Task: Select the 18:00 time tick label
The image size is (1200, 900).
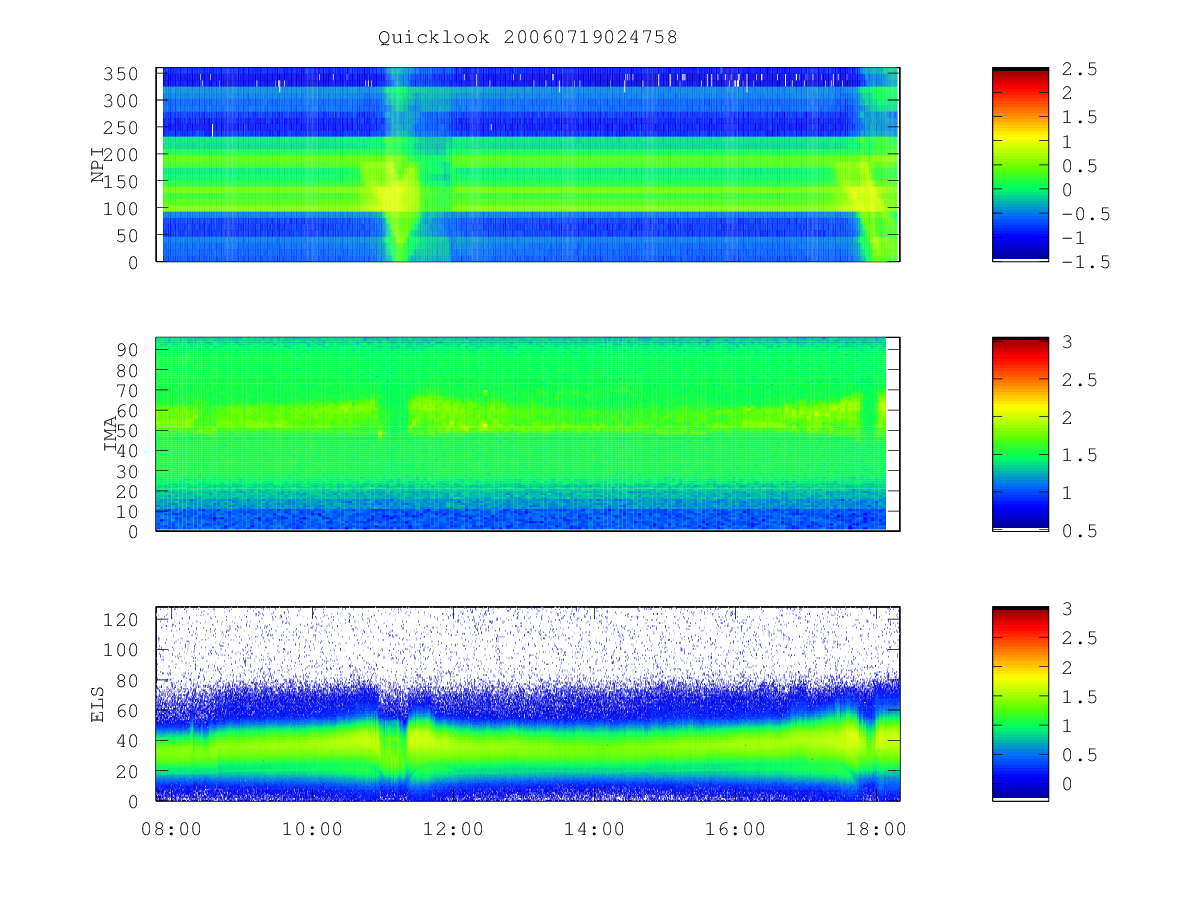Action: pos(876,829)
